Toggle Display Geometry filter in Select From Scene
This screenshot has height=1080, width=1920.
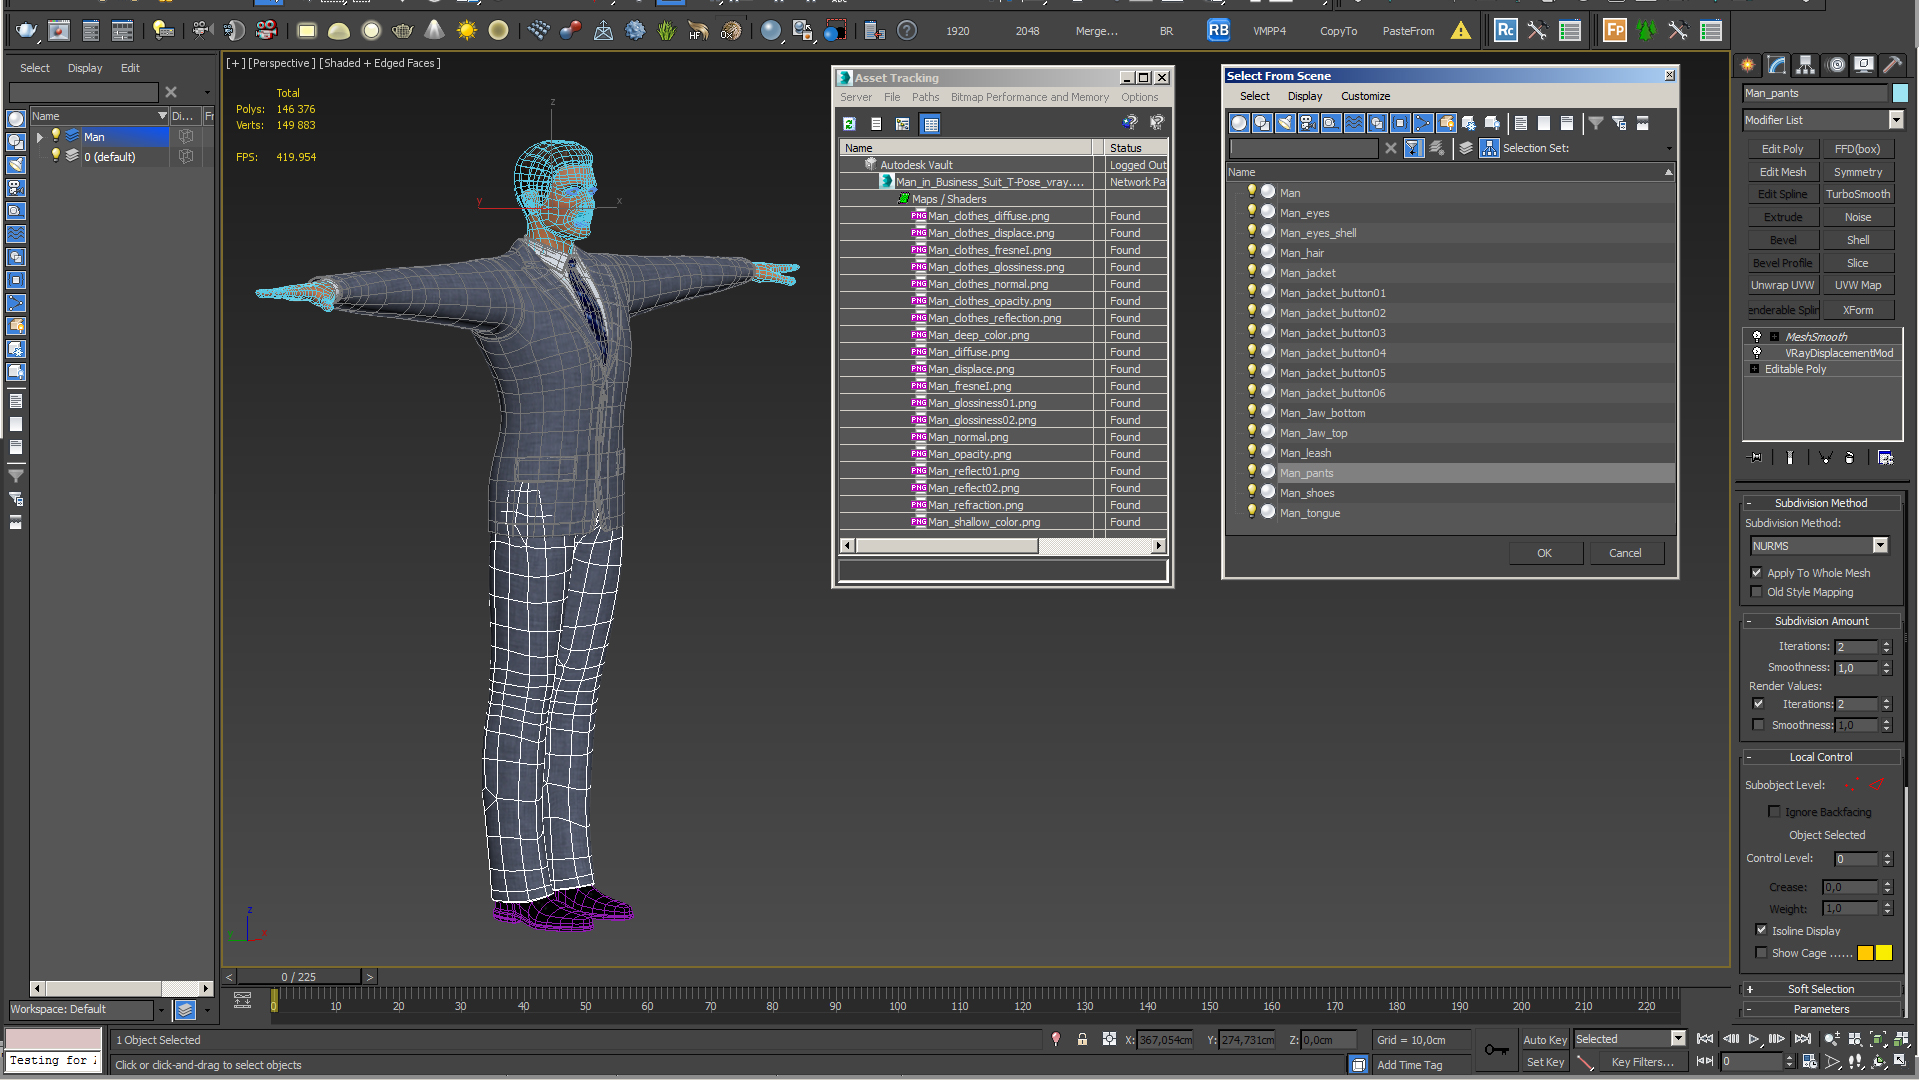coord(1239,123)
